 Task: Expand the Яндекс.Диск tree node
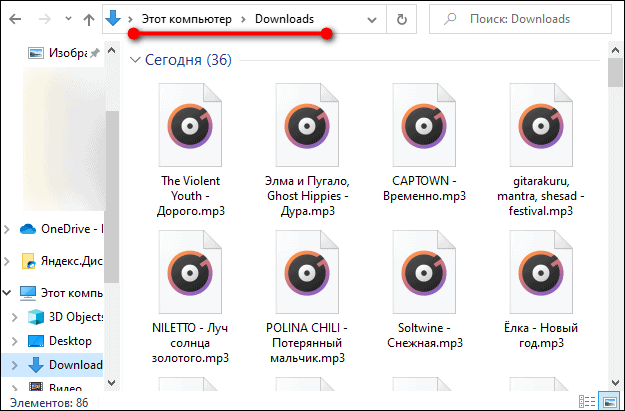7,261
